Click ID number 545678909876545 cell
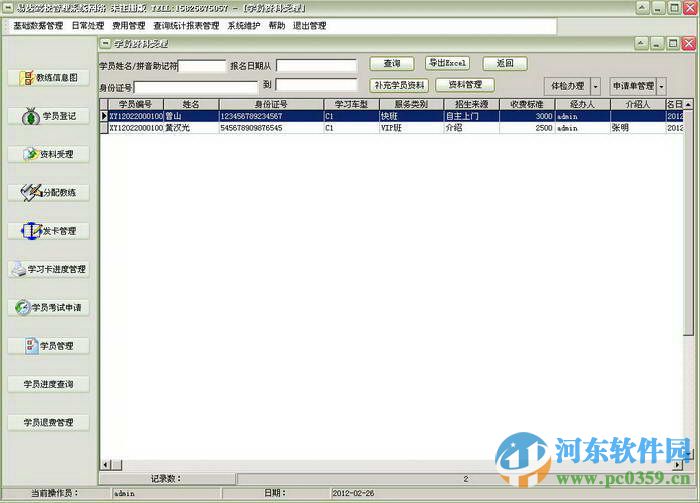The image size is (700, 503). tap(271, 128)
